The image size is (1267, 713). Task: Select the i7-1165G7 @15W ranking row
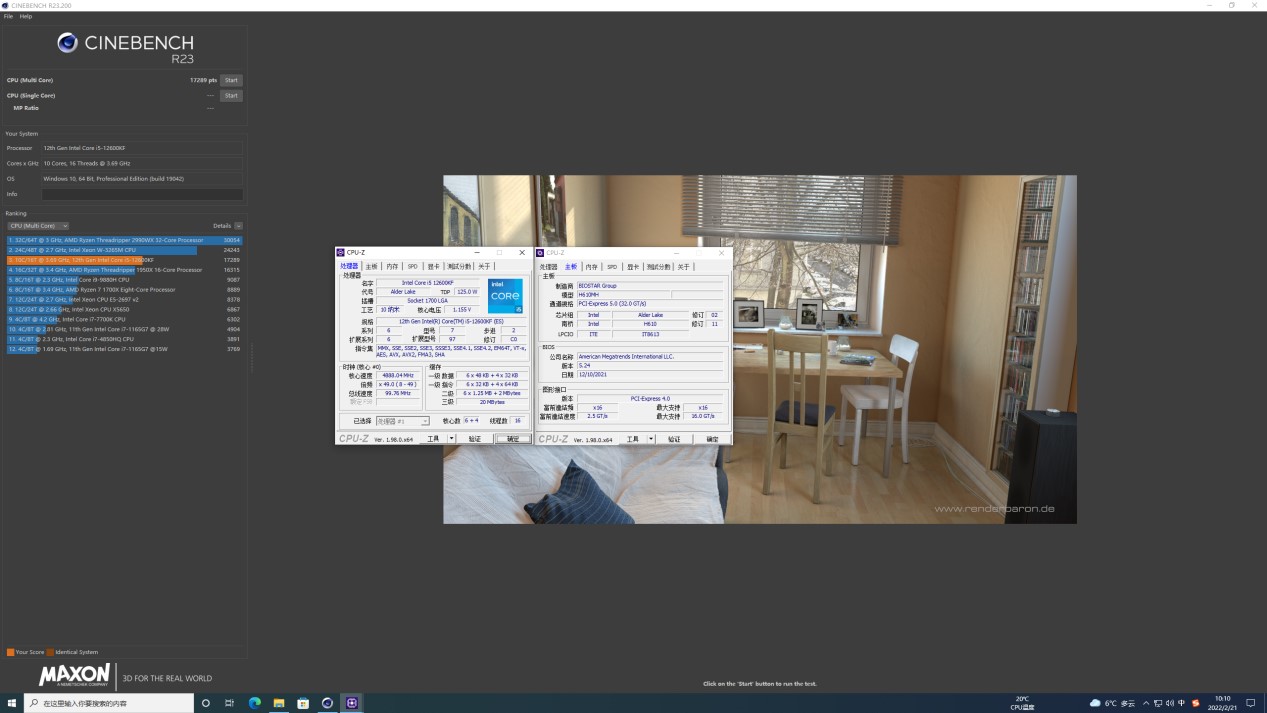tap(124, 349)
